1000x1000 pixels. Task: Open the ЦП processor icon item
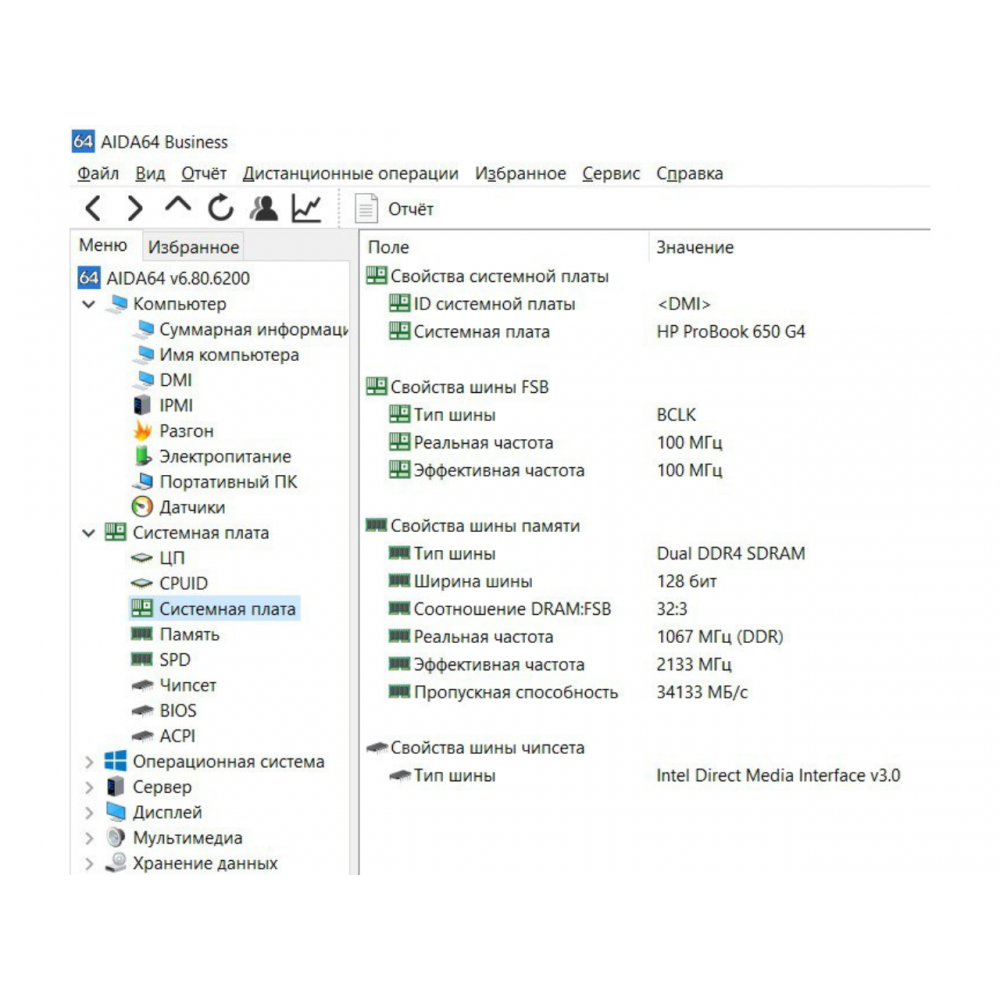(x=142, y=558)
